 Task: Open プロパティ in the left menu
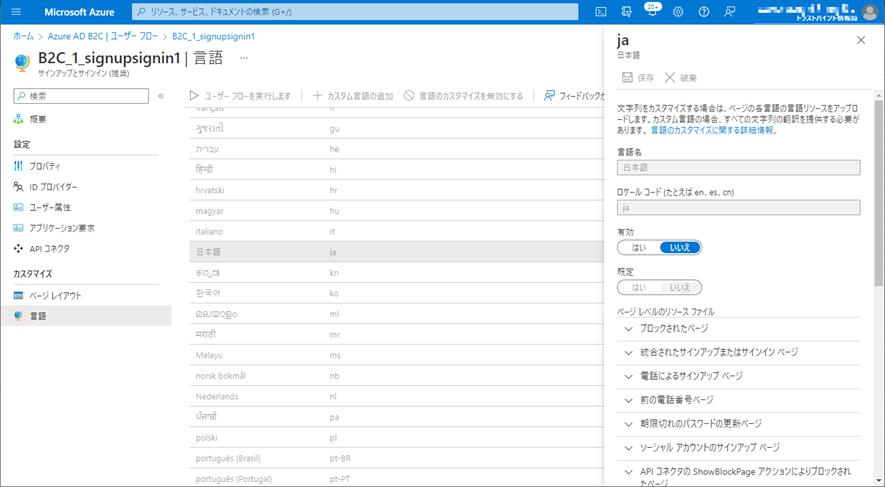point(45,166)
